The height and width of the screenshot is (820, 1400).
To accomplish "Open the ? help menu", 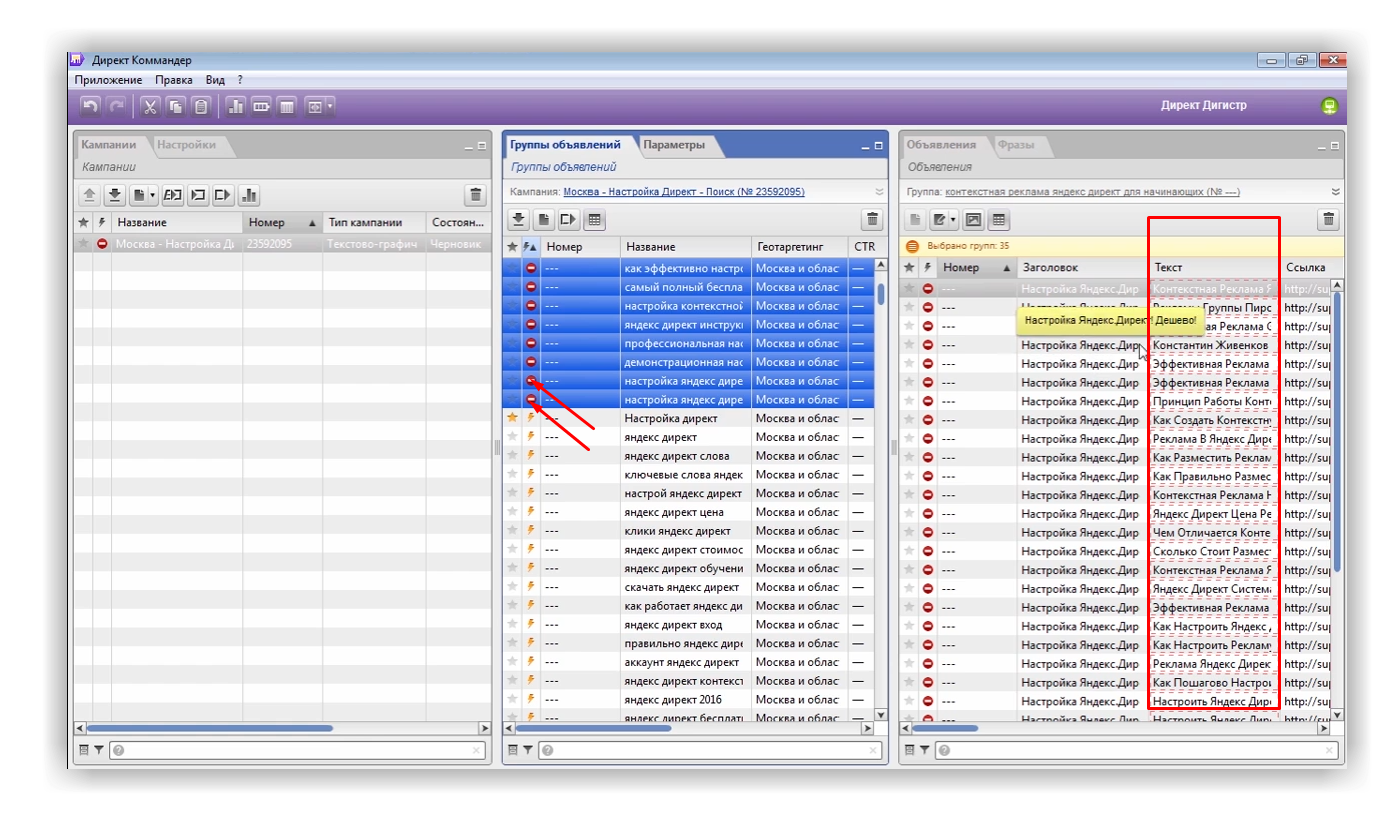I will (240, 80).
